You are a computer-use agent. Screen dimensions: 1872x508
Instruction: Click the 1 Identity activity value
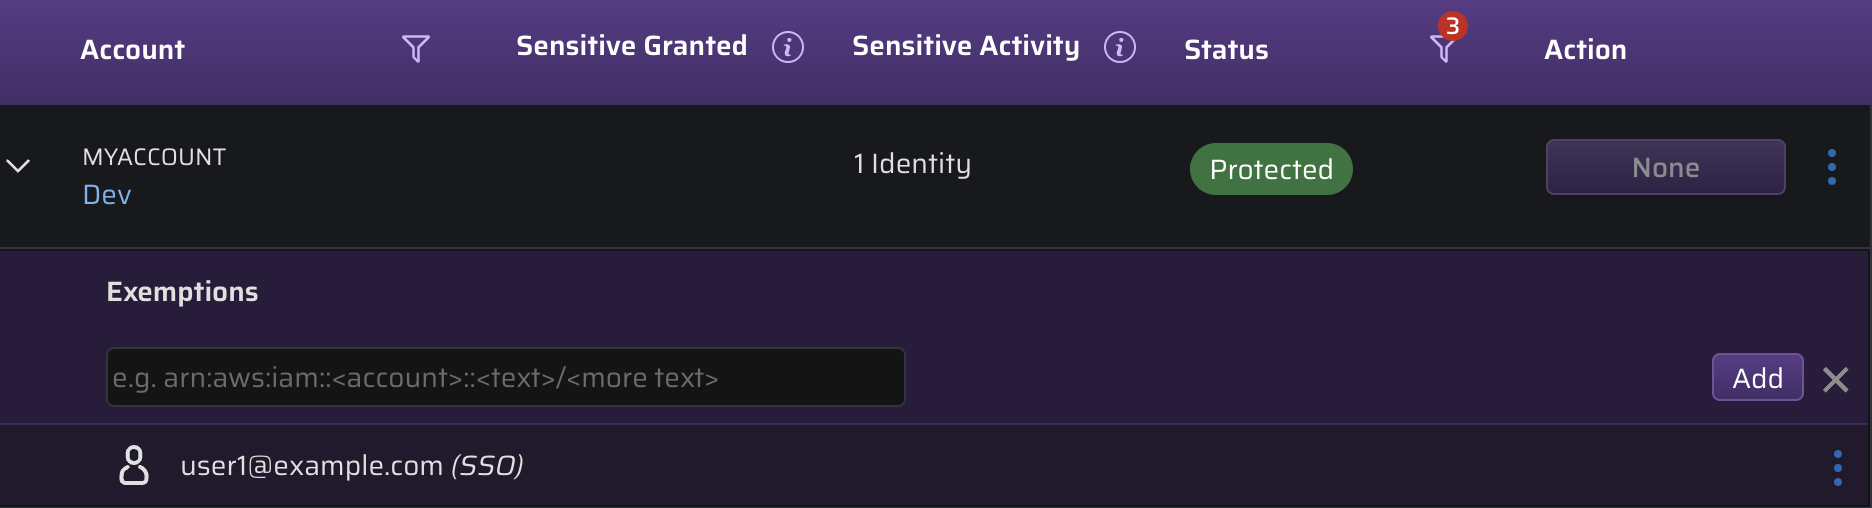click(x=912, y=164)
